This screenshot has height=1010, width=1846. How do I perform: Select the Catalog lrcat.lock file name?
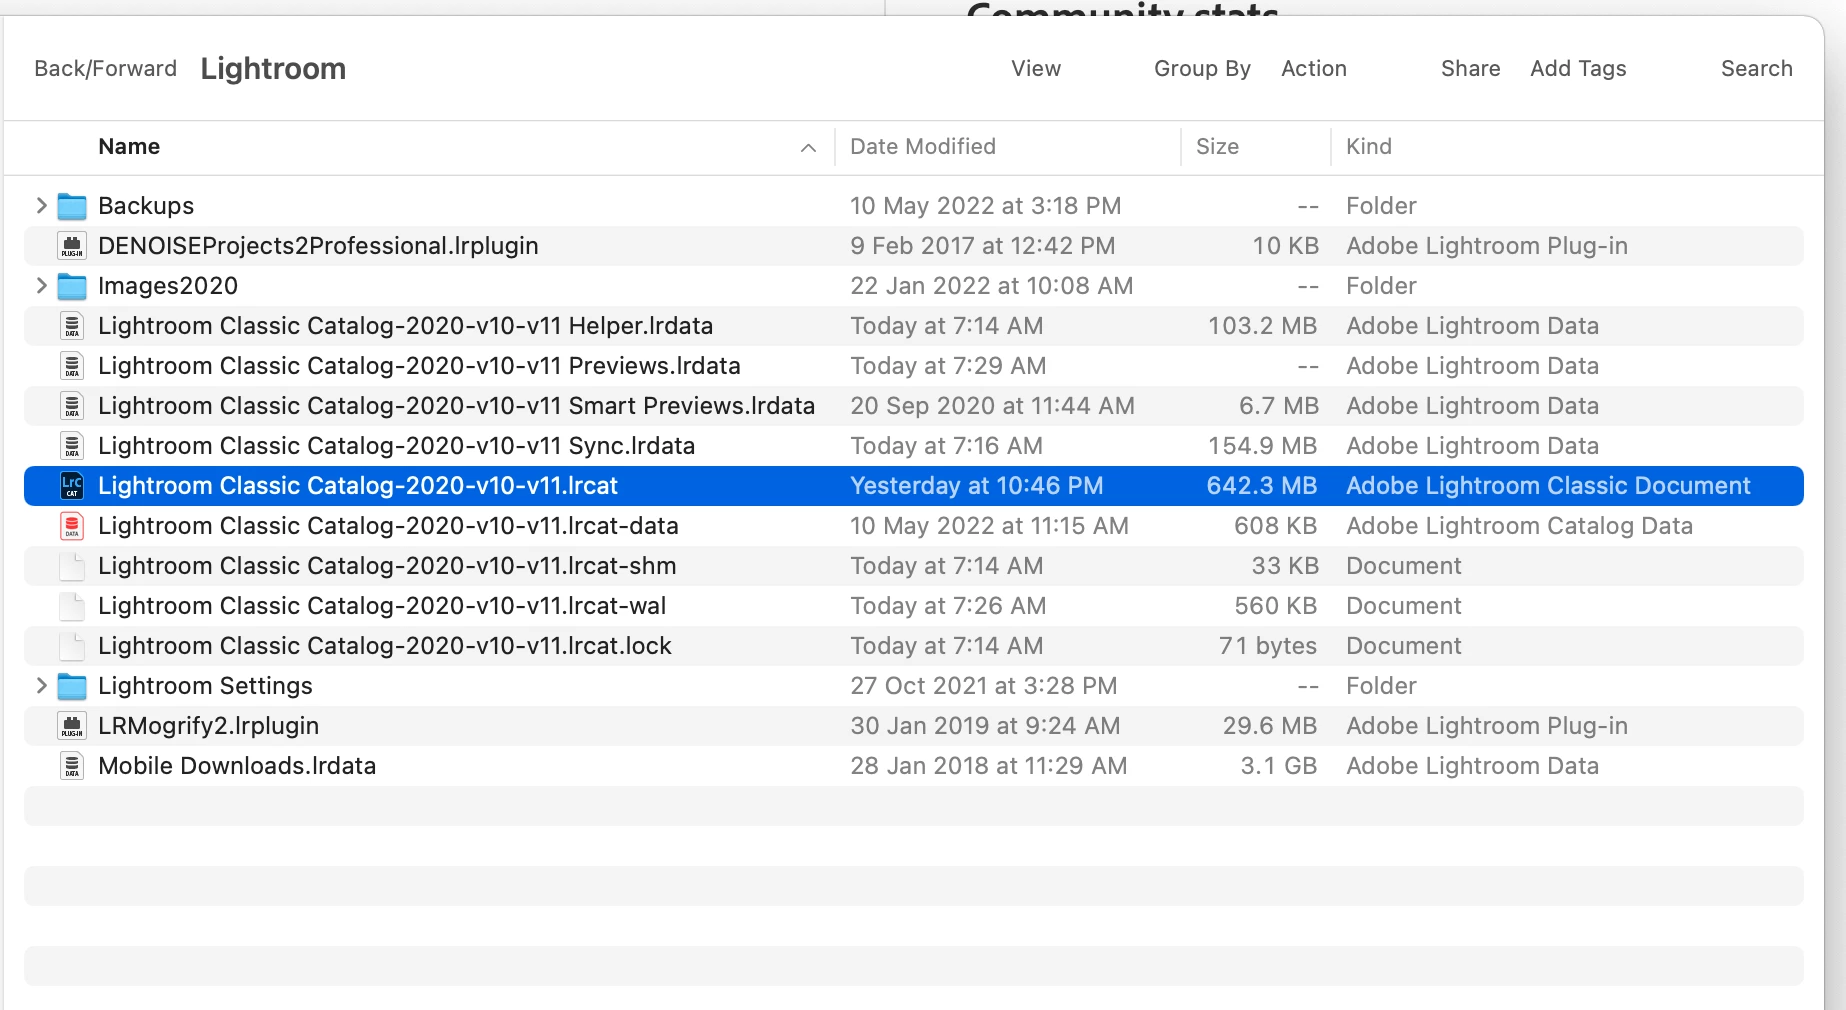click(385, 646)
